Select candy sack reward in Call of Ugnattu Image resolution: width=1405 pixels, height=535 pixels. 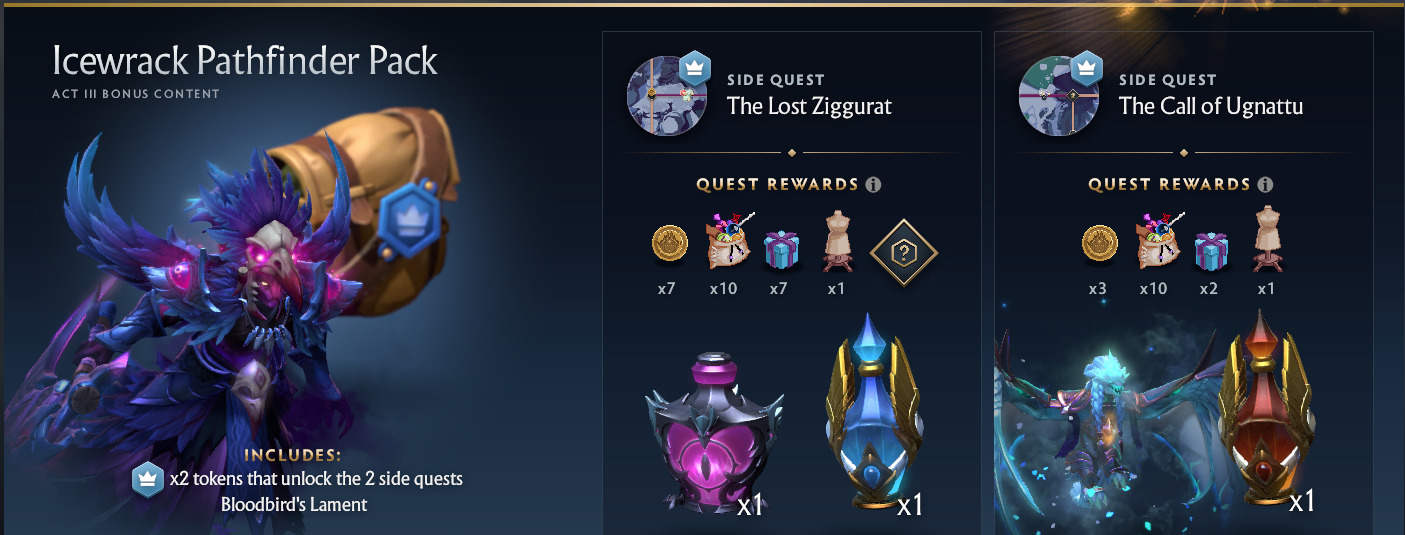click(1158, 243)
